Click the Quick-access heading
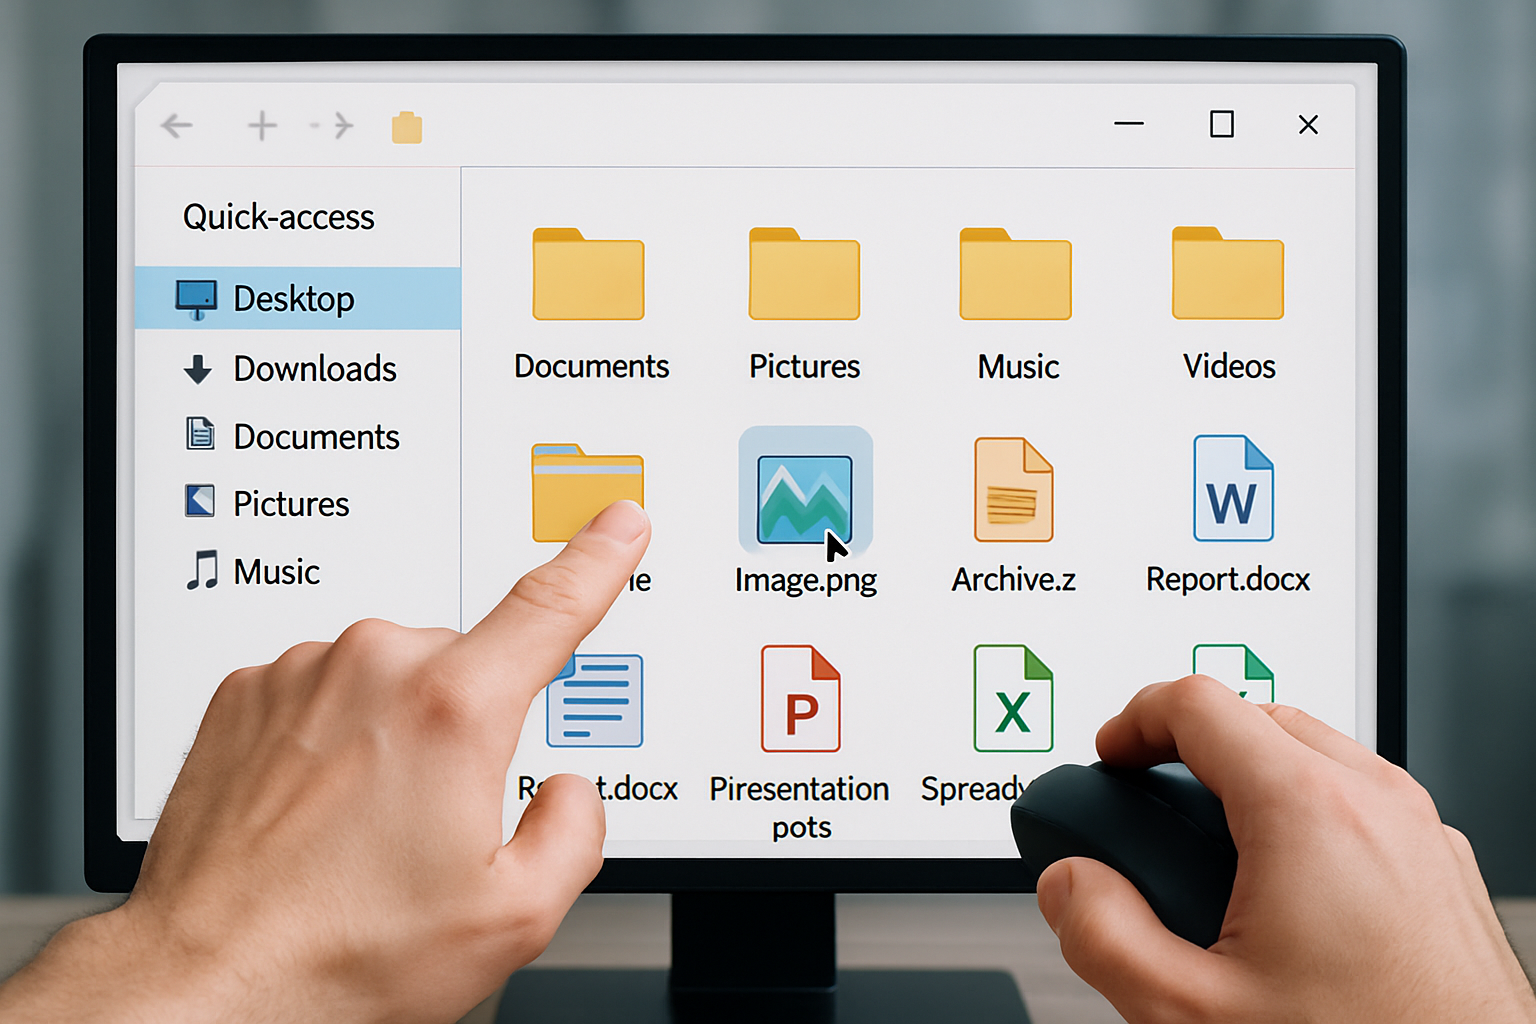 (x=278, y=217)
